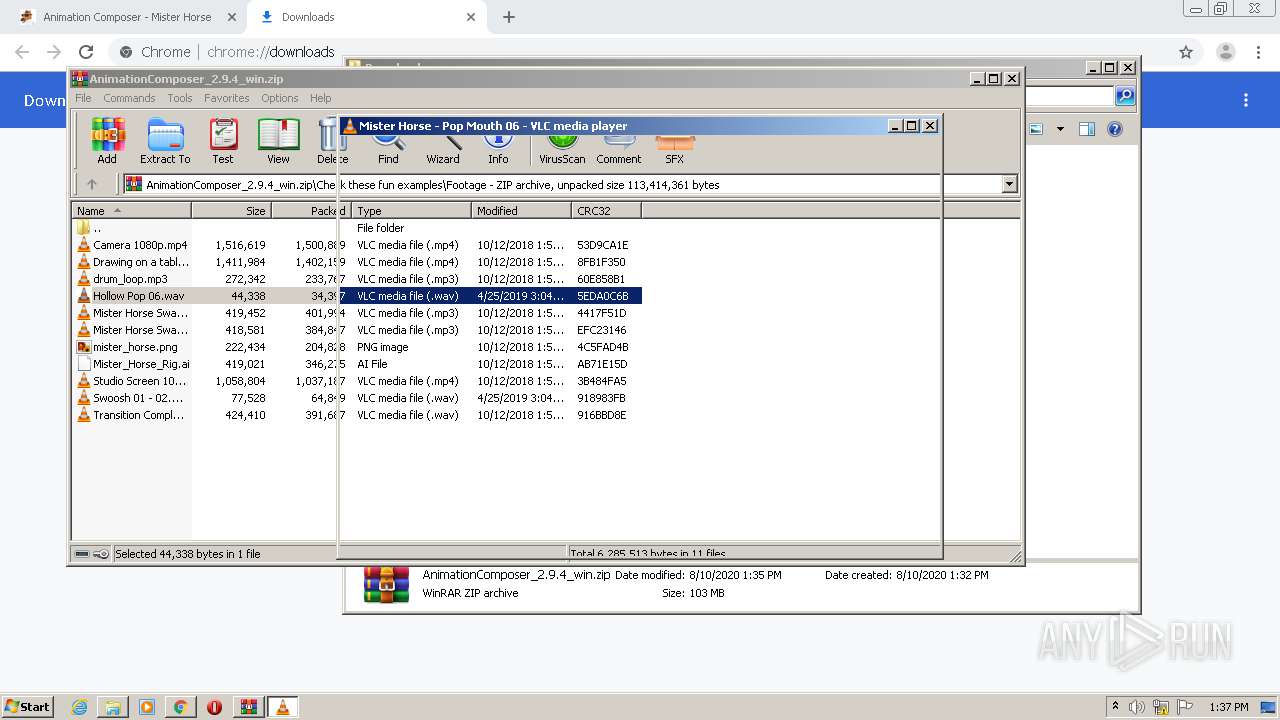Sort files by the Name column header

(x=131, y=211)
